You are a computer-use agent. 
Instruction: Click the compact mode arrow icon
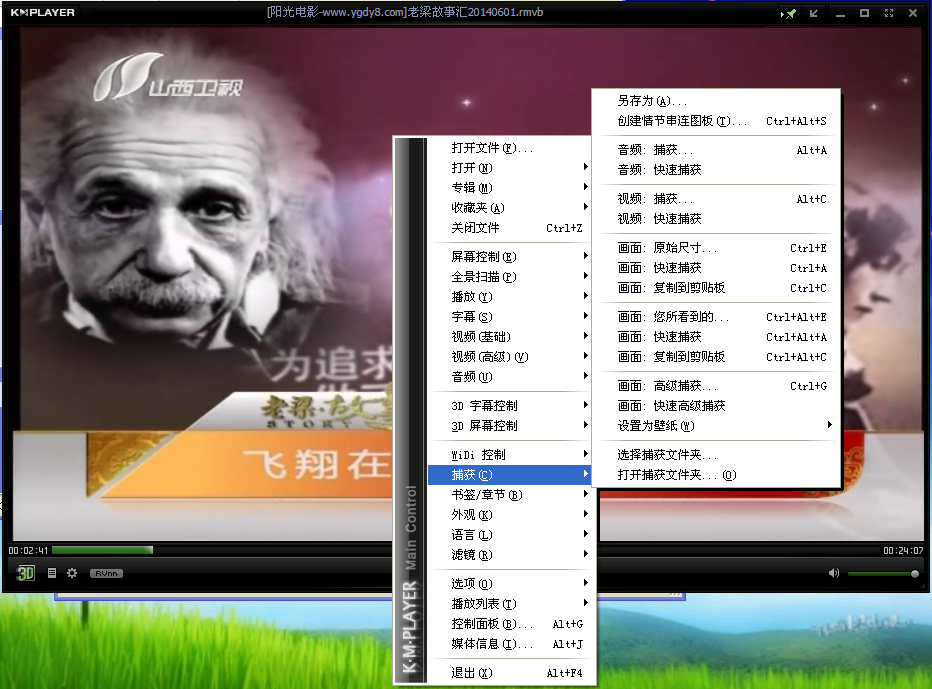814,13
